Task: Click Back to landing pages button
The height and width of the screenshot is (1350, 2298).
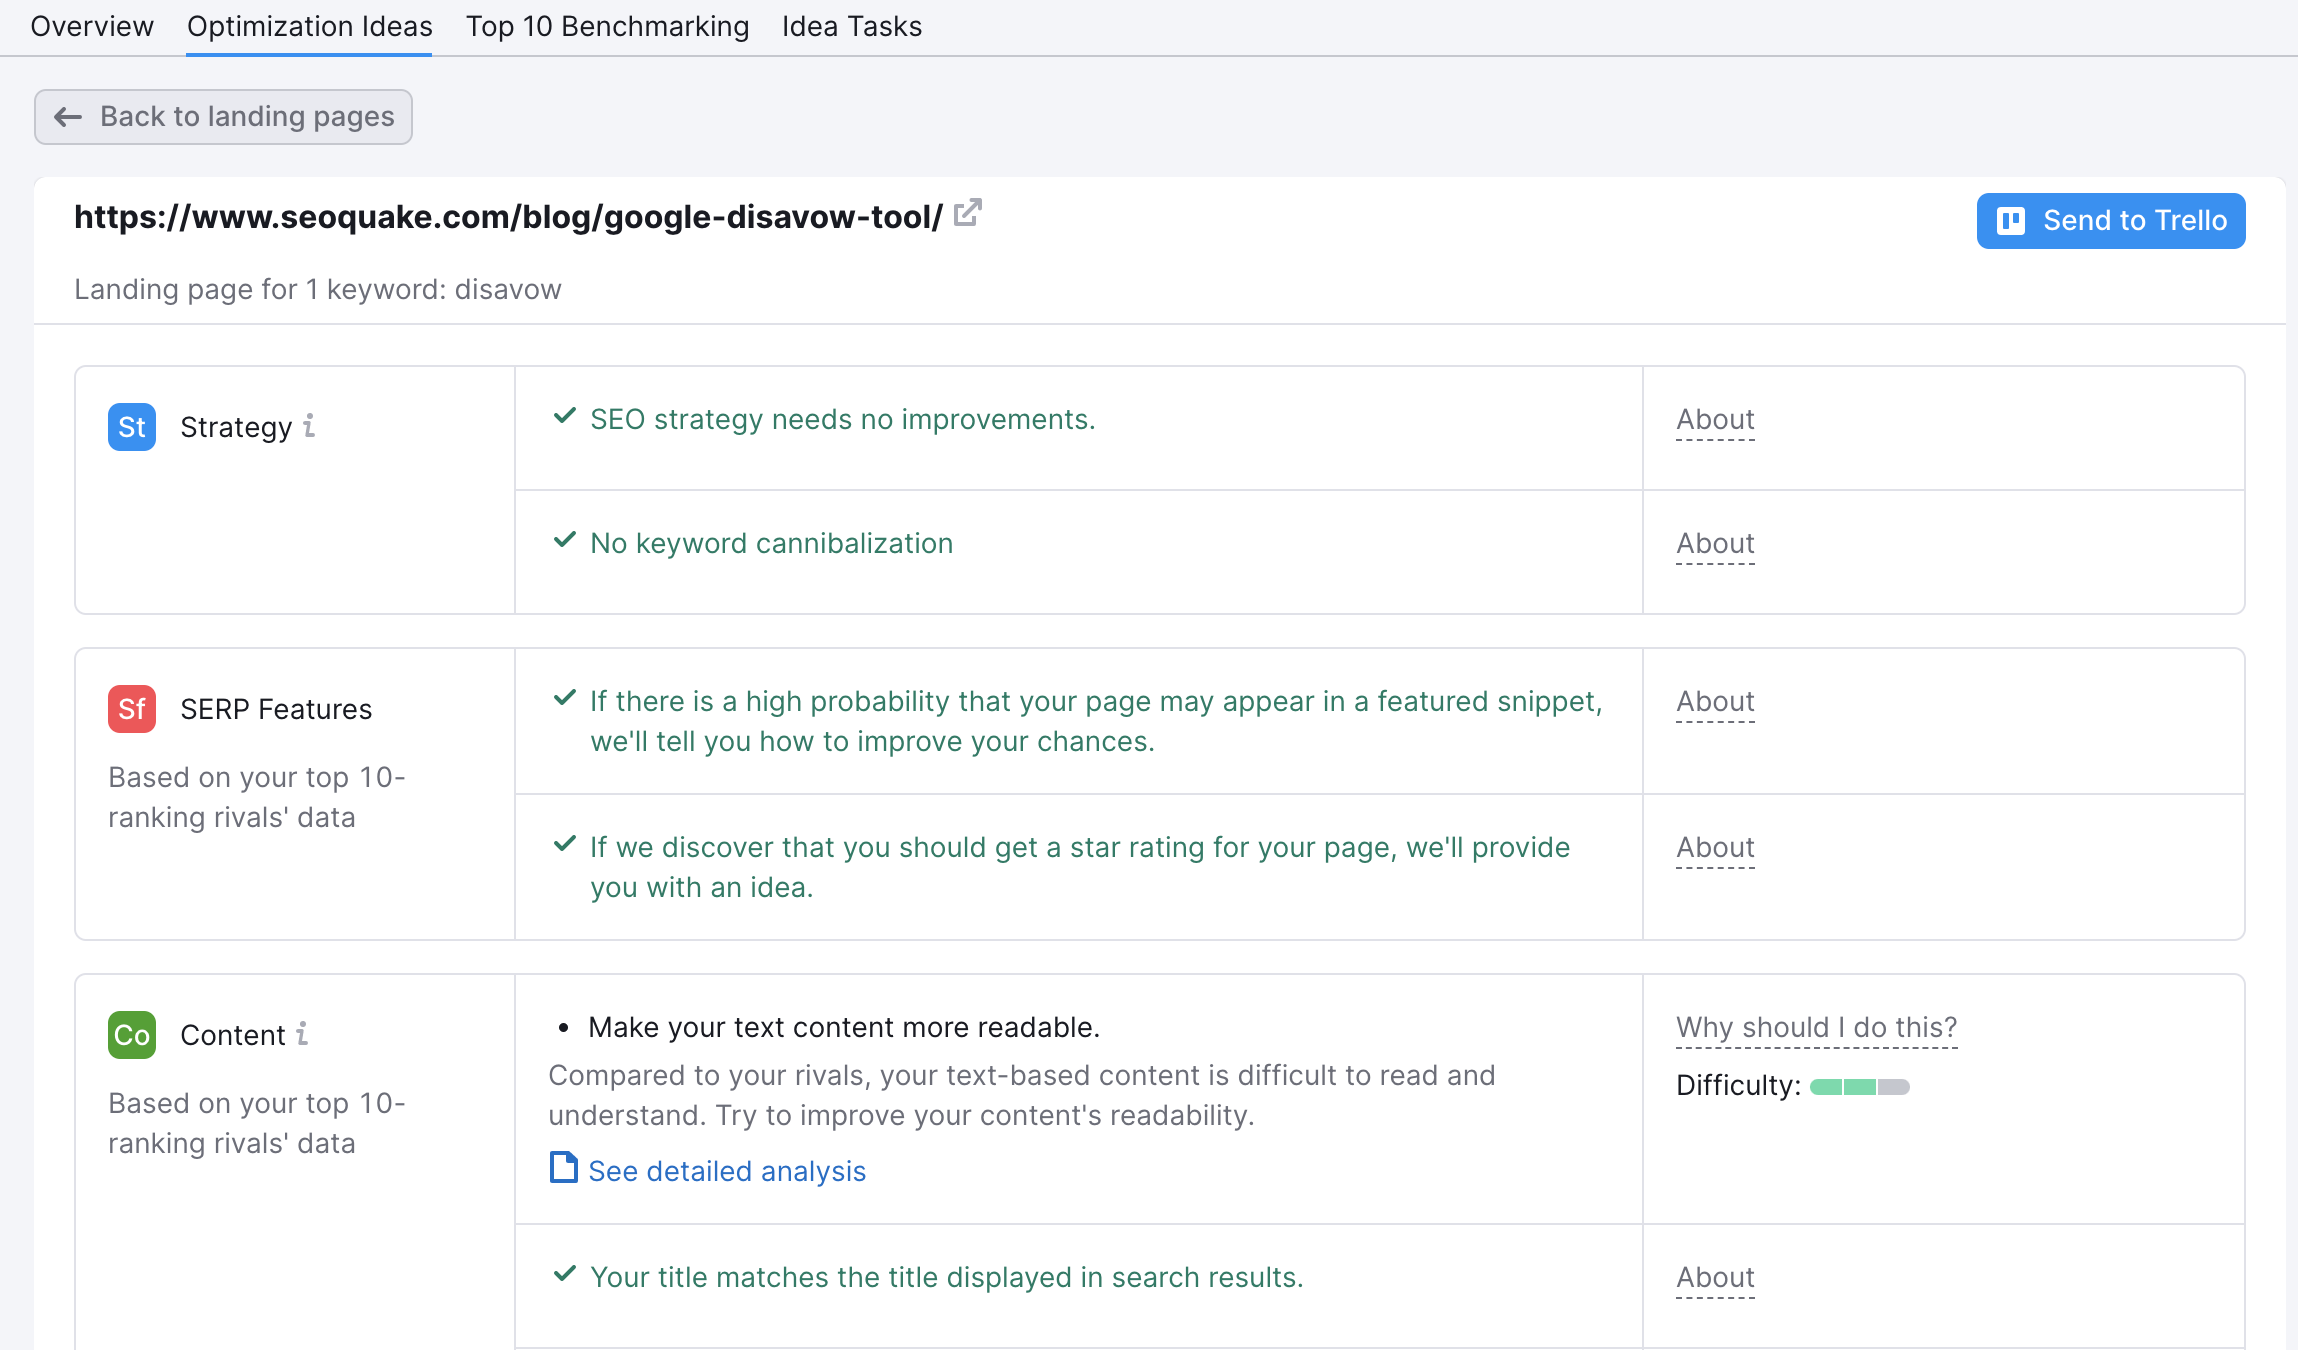Action: (224, 117)
